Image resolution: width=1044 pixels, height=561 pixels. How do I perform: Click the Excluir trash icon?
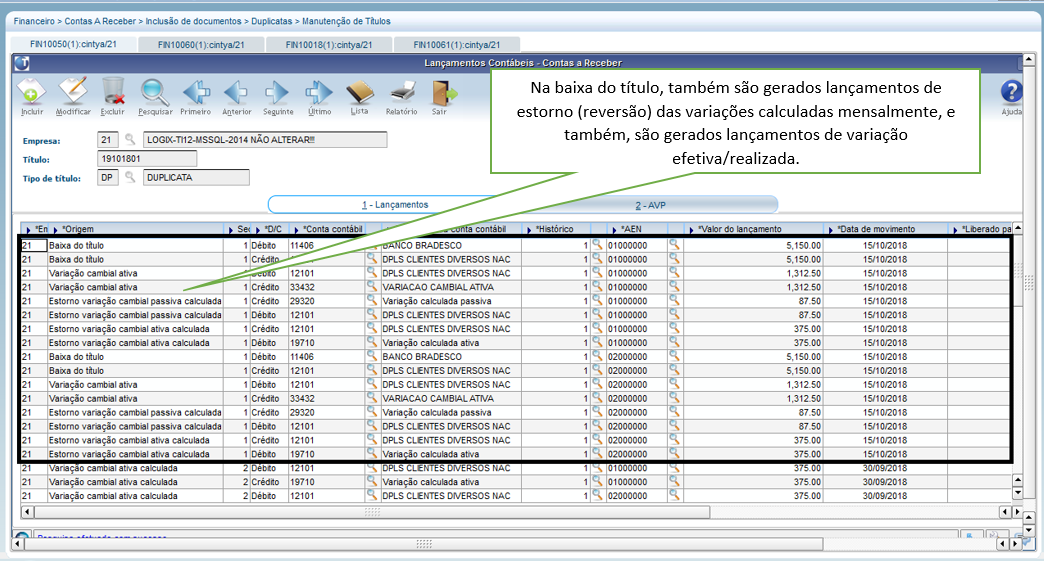[113, 92]
